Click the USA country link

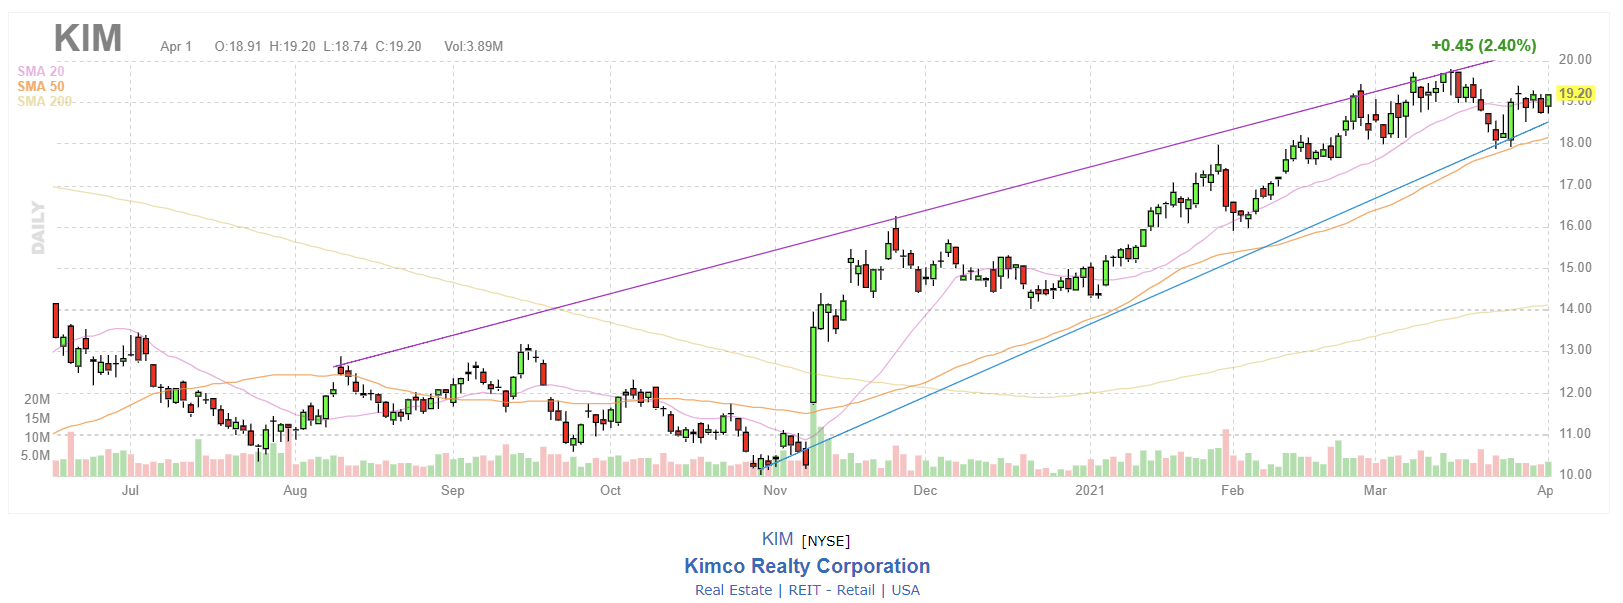905,590
